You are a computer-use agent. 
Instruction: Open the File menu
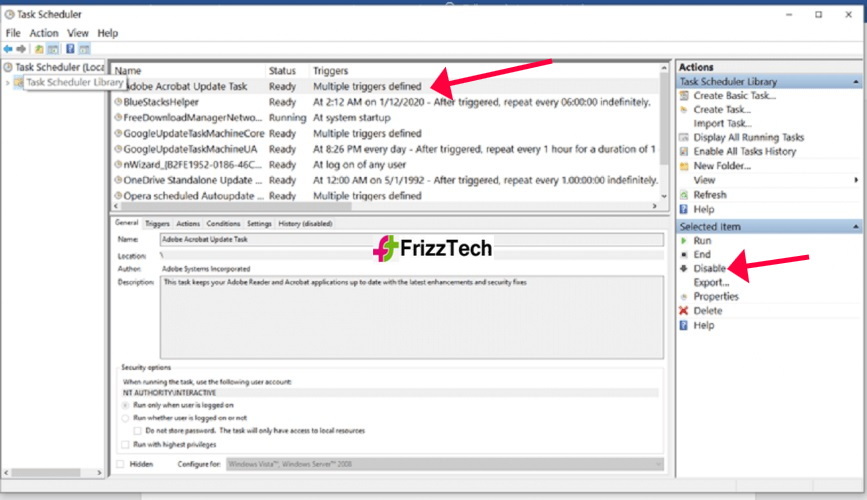(13, 33)
